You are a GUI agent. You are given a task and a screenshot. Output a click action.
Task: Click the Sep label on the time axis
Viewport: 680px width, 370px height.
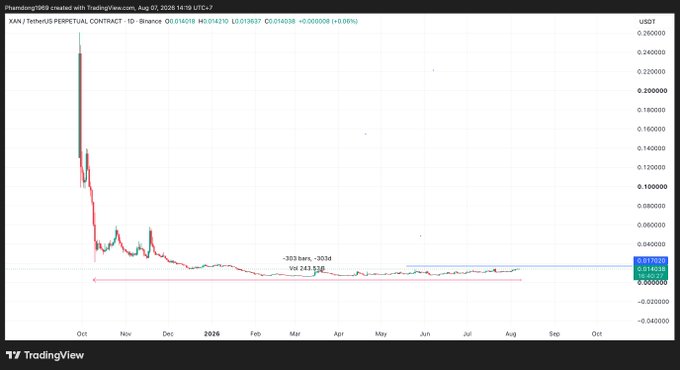tap(555, 334)
